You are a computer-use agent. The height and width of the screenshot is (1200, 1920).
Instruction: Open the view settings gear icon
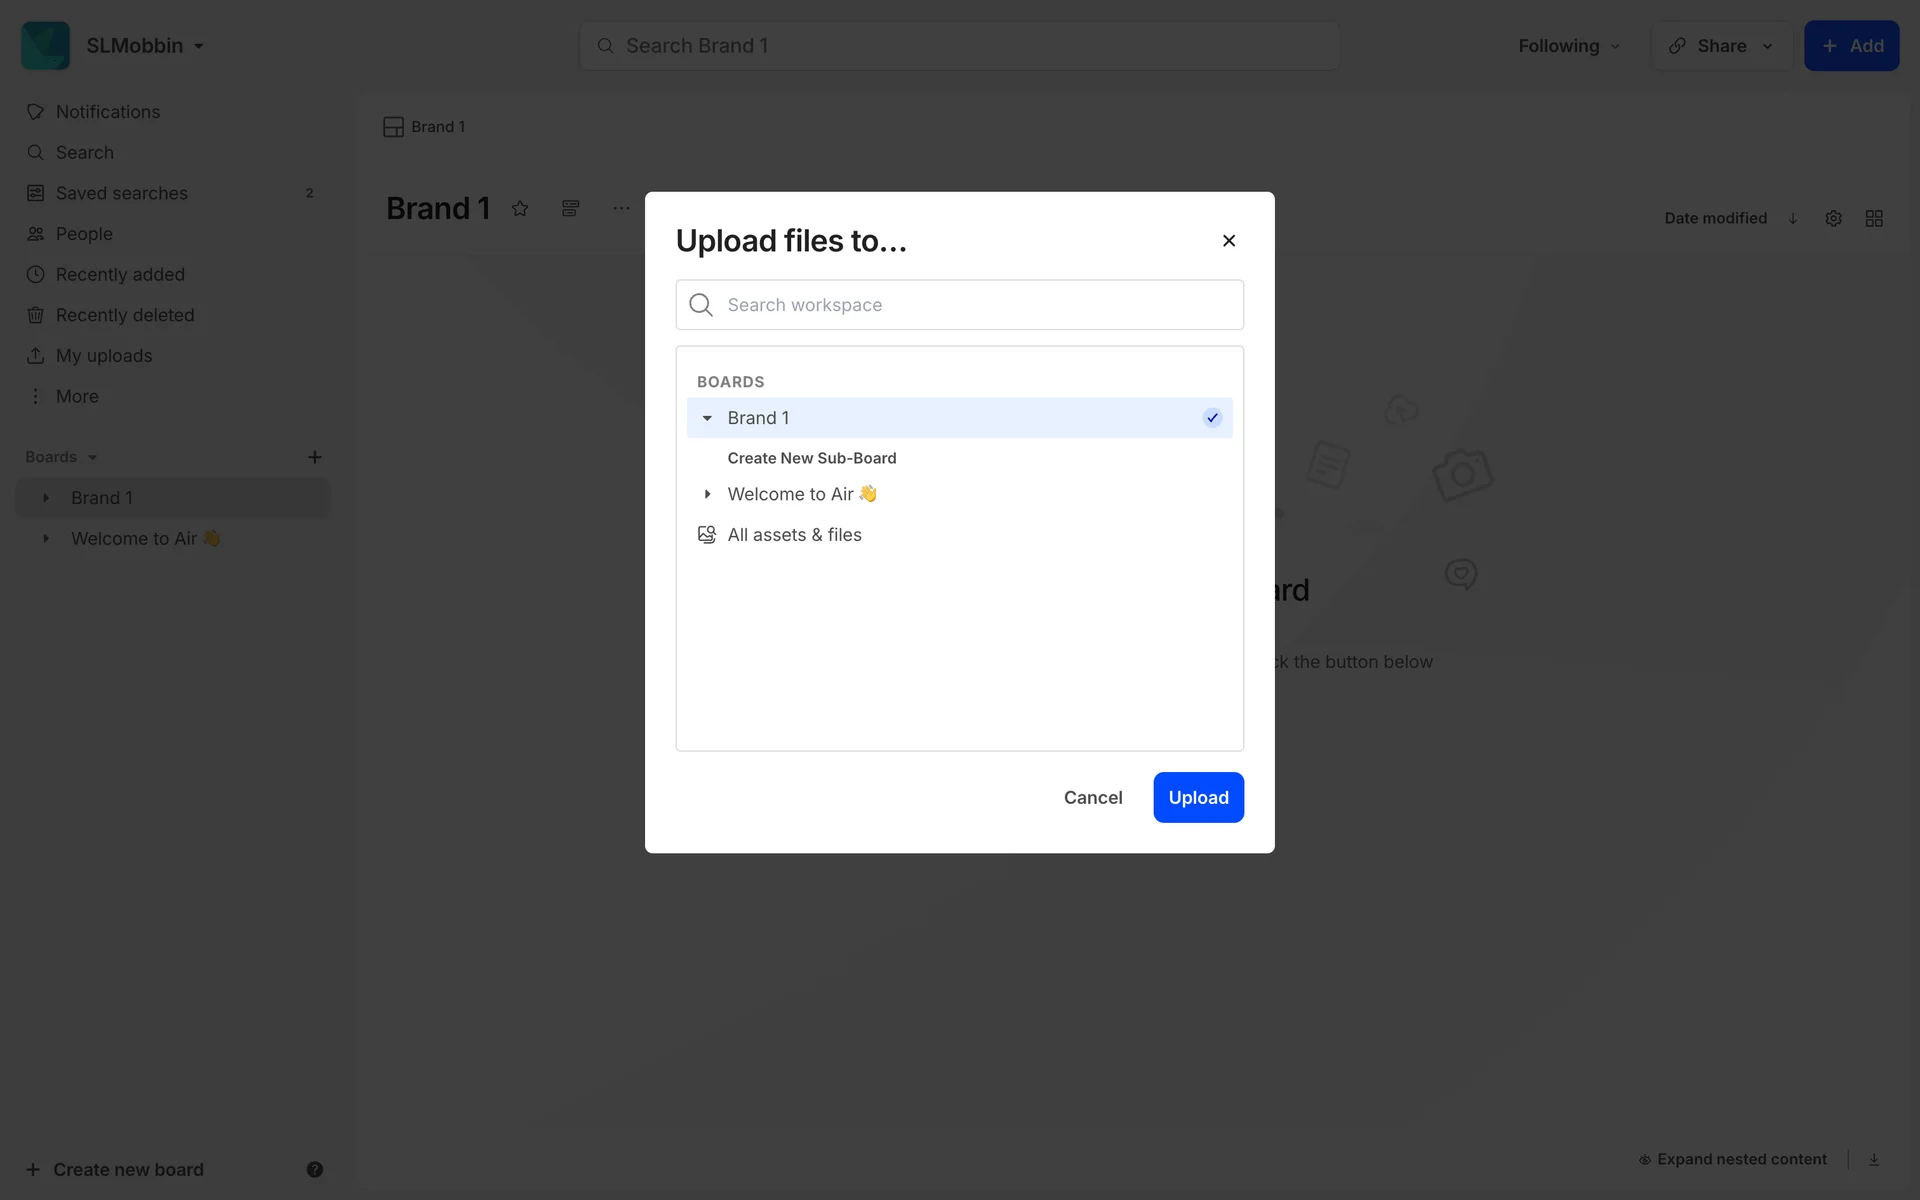click(x=1833, y=218)
